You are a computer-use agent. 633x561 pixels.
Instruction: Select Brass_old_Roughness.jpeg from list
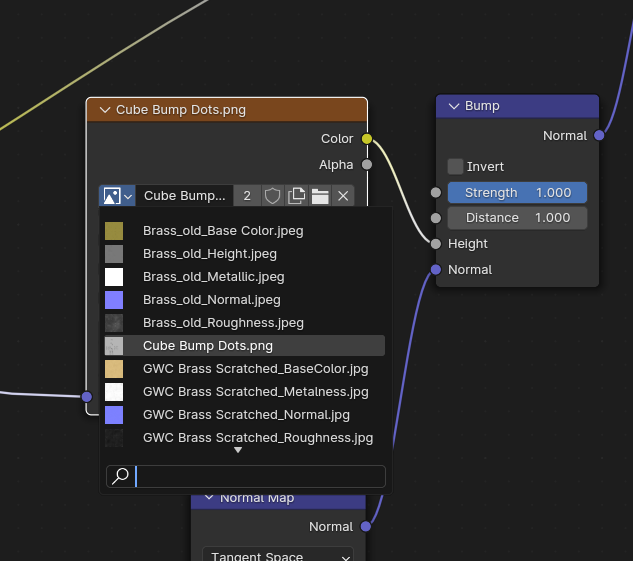tap(245, 323)
